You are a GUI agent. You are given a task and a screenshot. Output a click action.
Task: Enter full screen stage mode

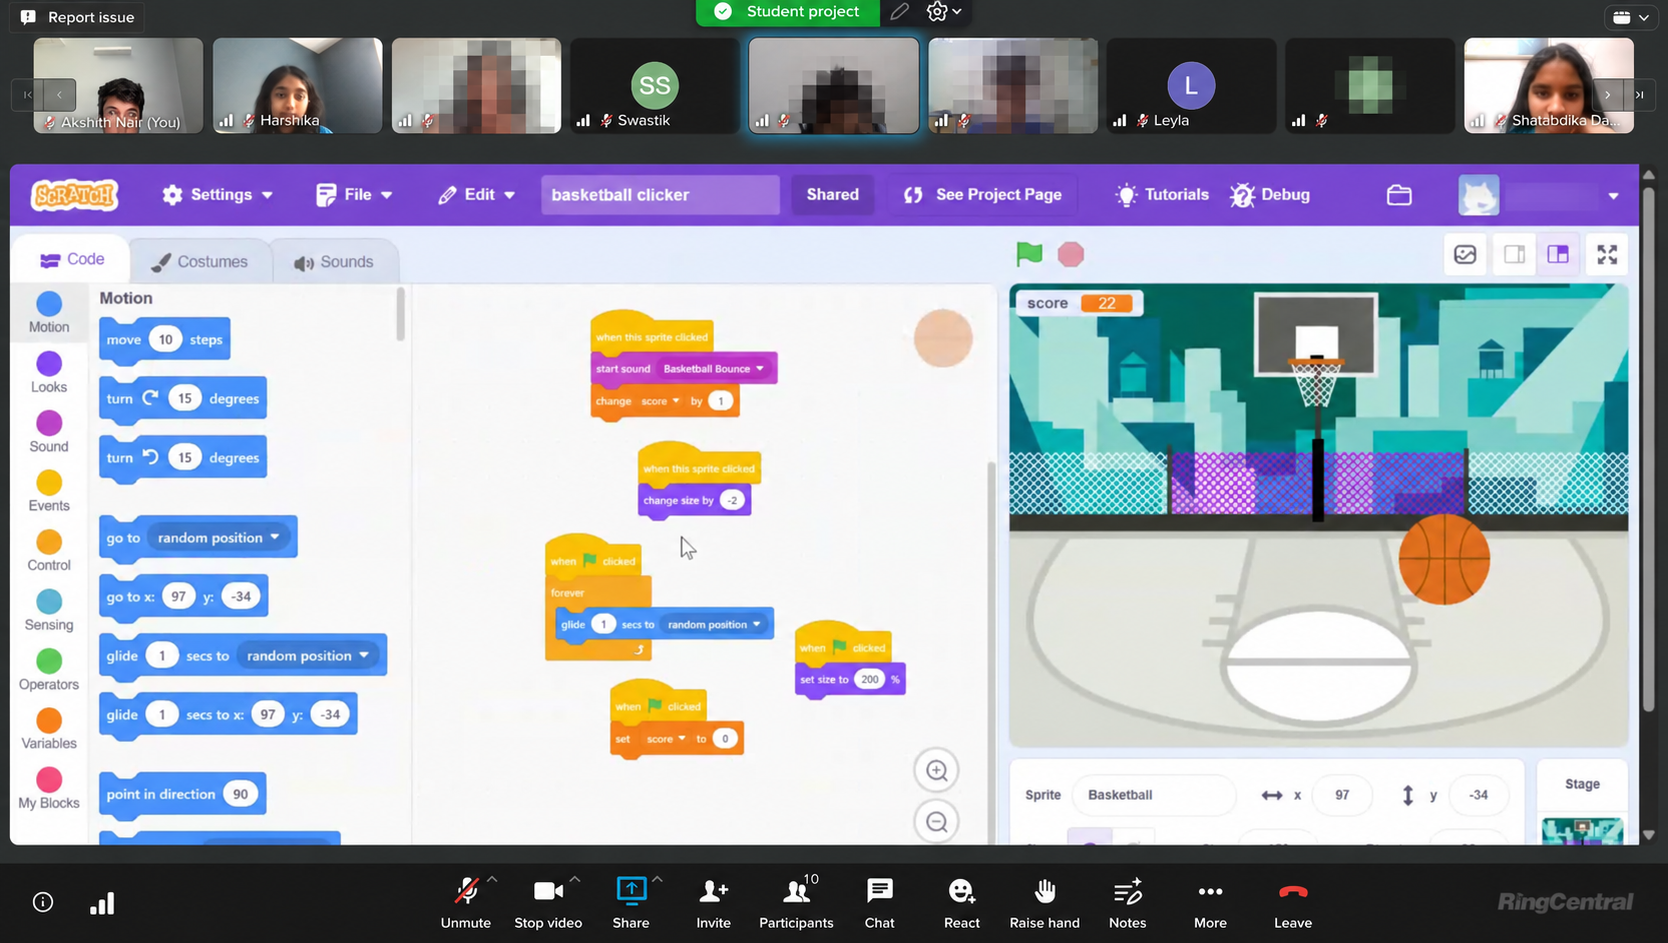click(1607, 254)
